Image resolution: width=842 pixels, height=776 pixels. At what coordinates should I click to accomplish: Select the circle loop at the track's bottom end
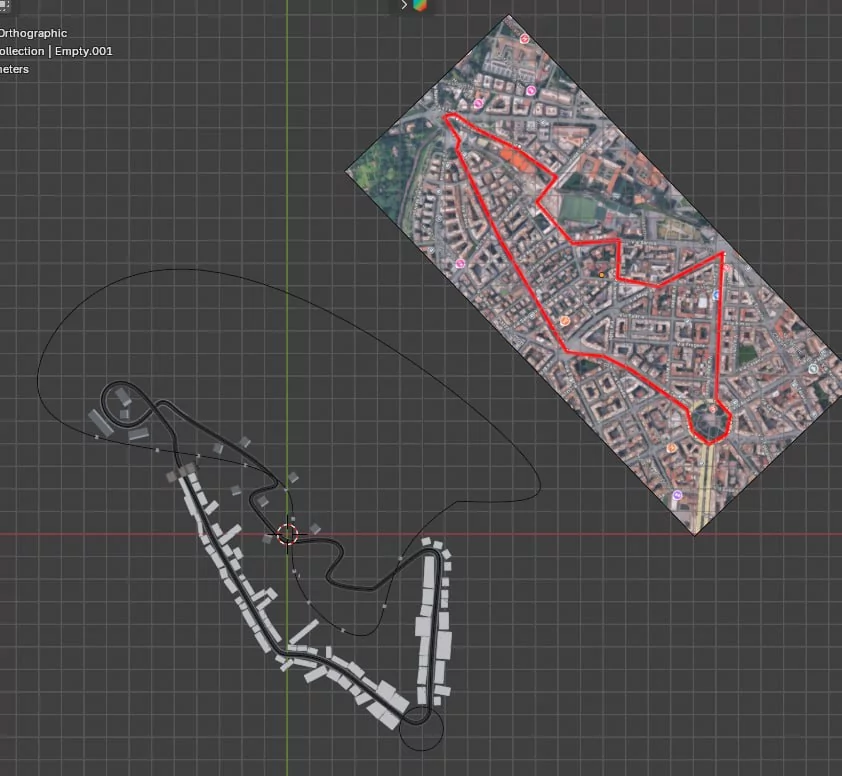coord(420,732)
